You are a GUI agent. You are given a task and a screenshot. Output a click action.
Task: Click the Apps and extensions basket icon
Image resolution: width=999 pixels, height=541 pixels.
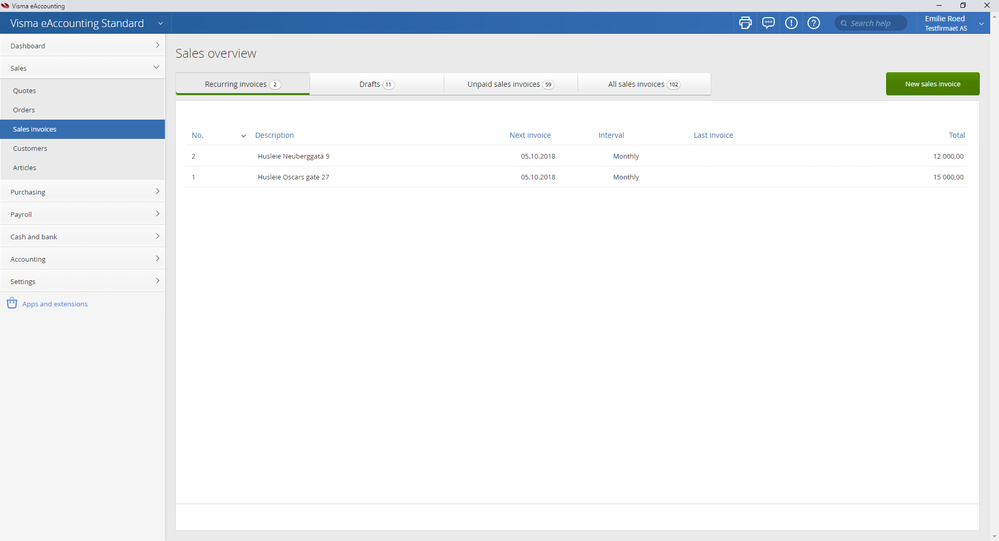[x=11, y=303]
